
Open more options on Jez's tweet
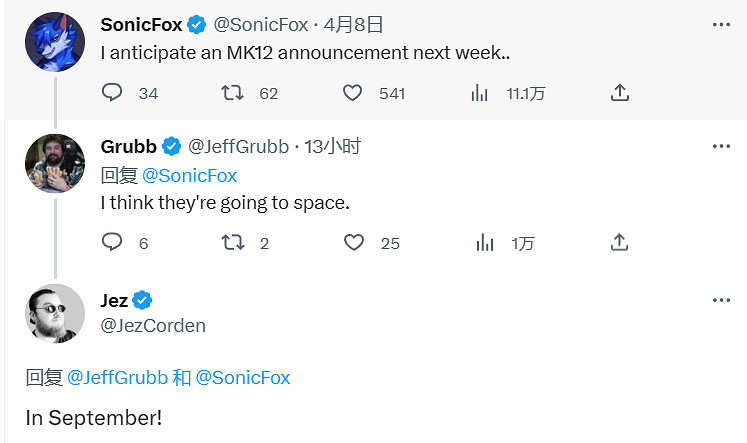[x=721, y=301]
